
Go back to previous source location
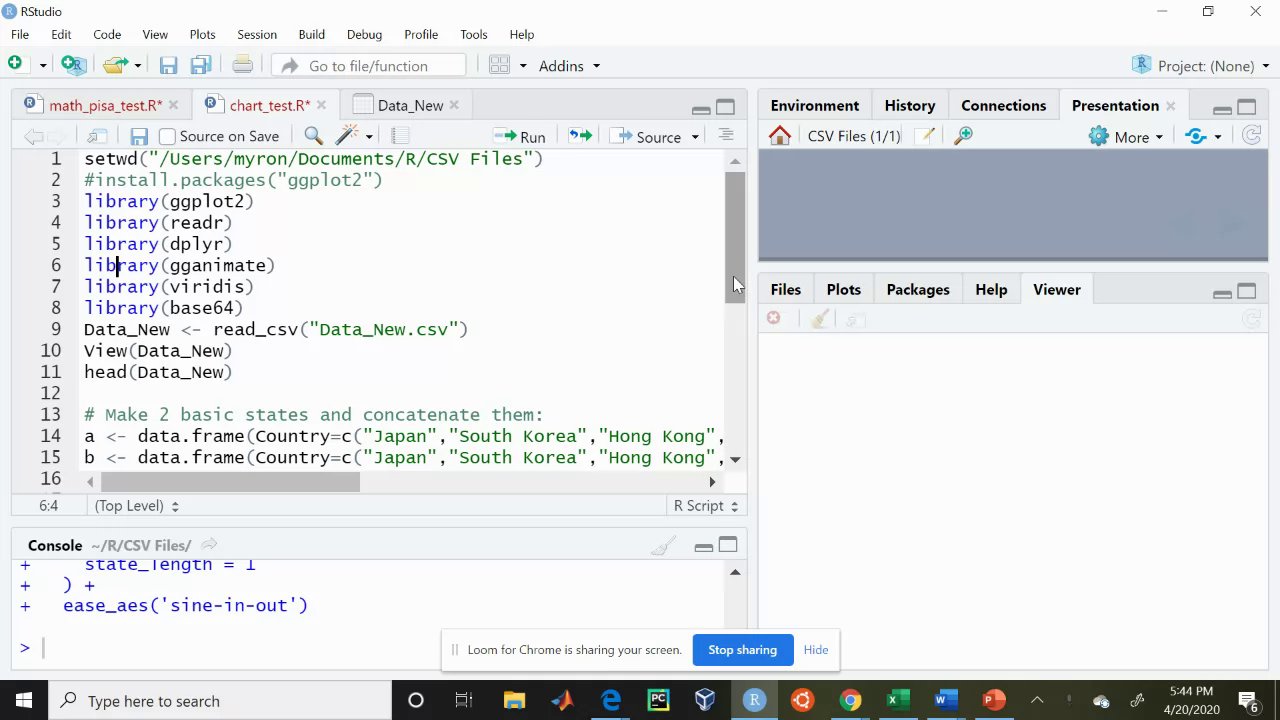pyautogui.click(x=33, y=136)
